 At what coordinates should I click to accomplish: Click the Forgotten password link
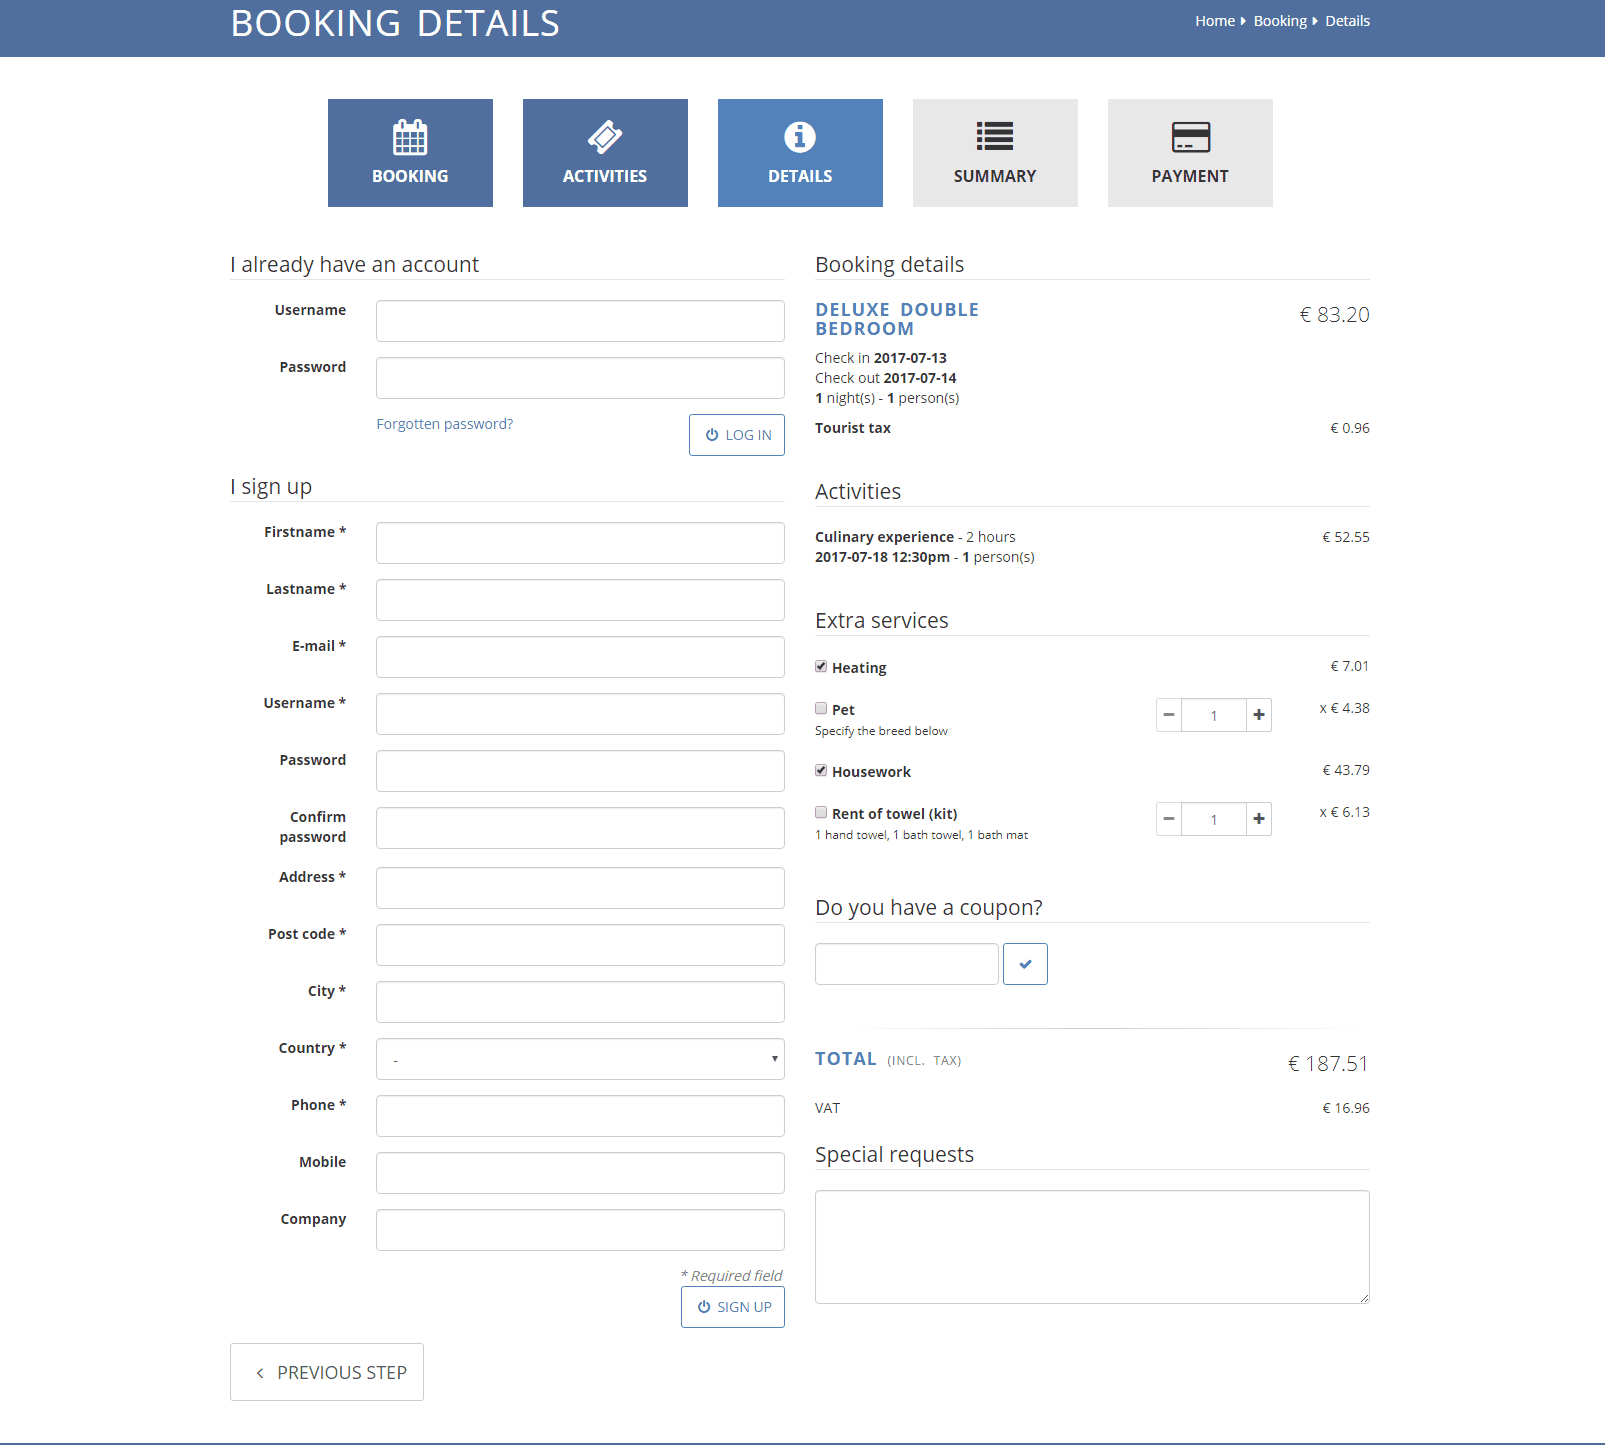(x=444, y=423)
